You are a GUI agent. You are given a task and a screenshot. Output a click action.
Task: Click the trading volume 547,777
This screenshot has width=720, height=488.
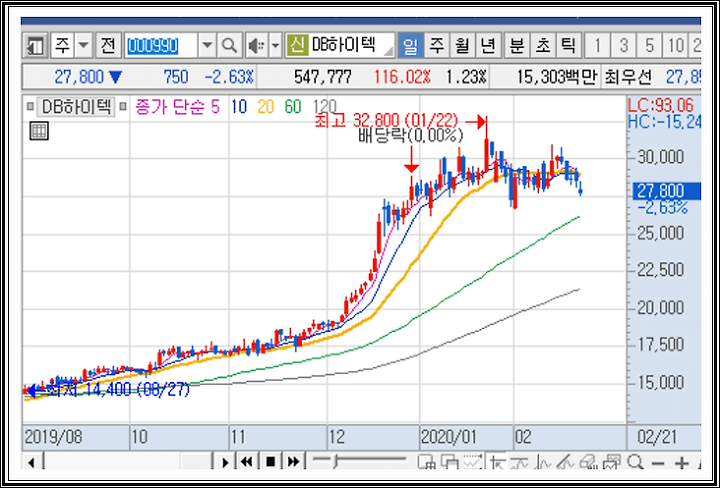point(323,77)
